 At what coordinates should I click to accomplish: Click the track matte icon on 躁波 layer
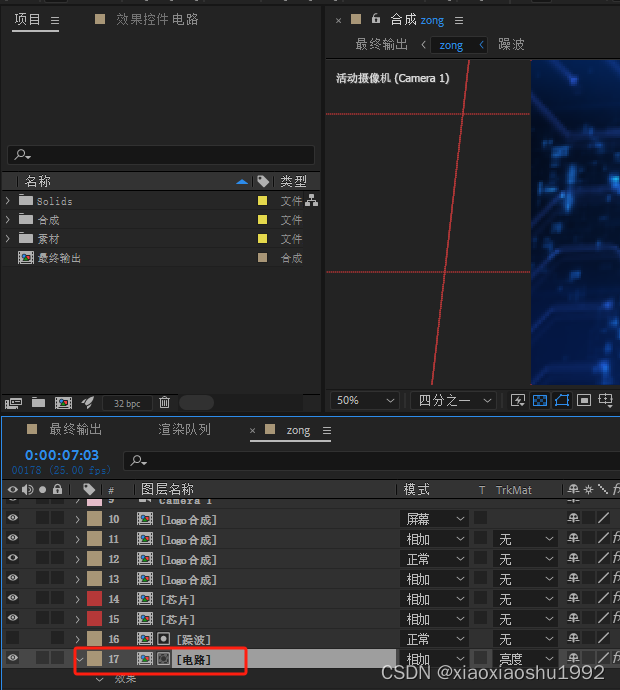[x=163, y=639]
